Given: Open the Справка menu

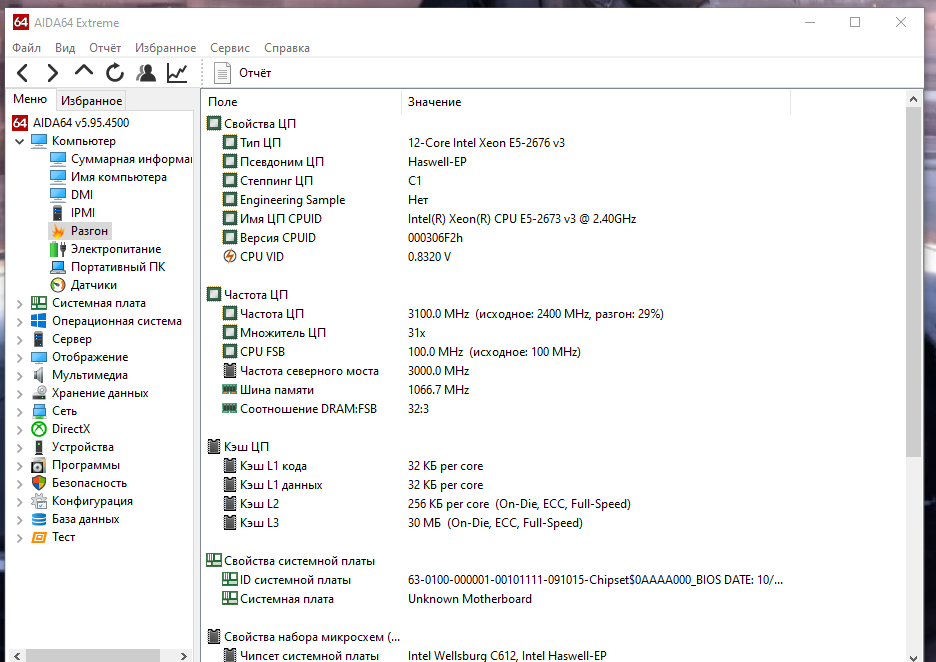Looking at the screenshot, I should point(287,48).
